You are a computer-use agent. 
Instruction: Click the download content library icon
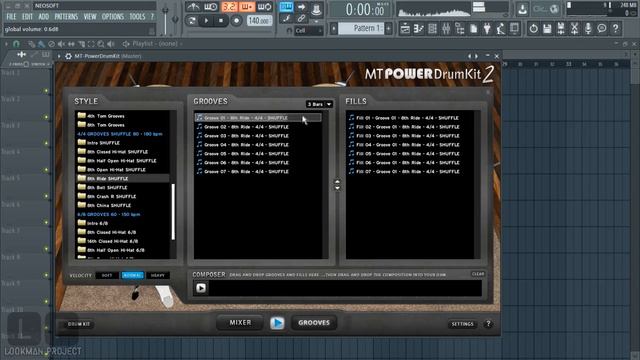(522, 9)
